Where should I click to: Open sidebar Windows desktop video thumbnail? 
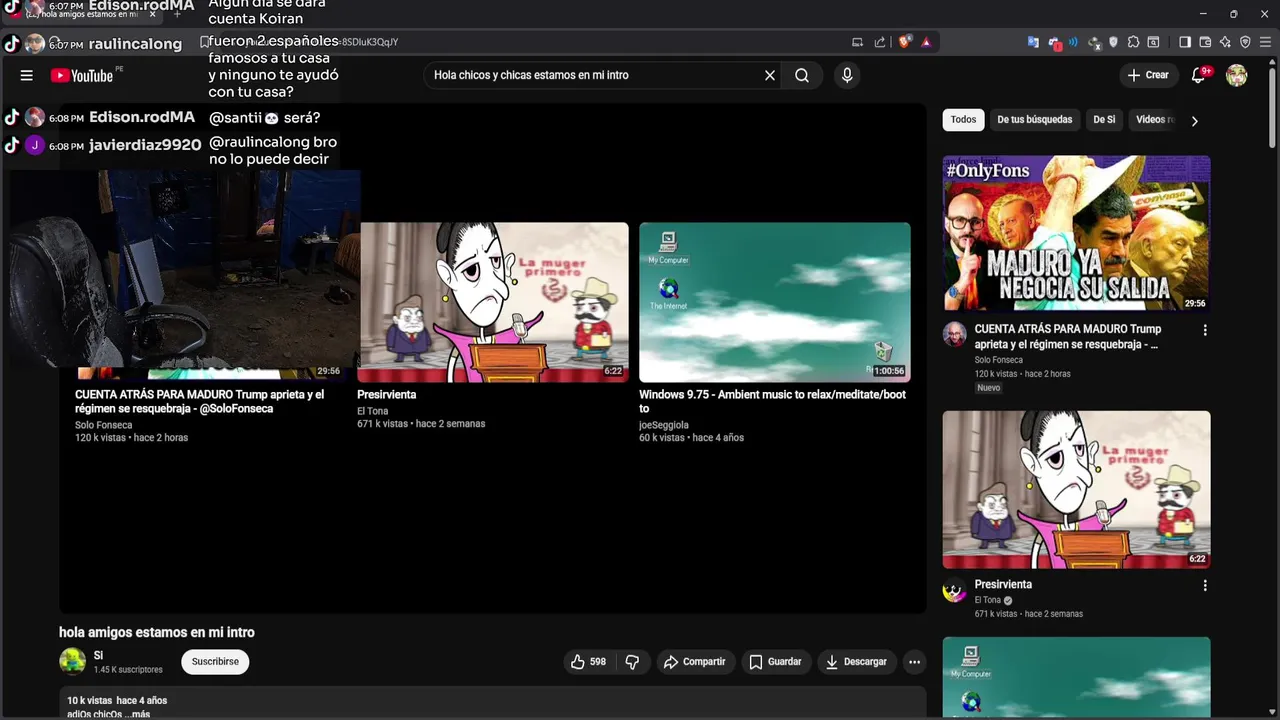click(x=1076, y=678)
